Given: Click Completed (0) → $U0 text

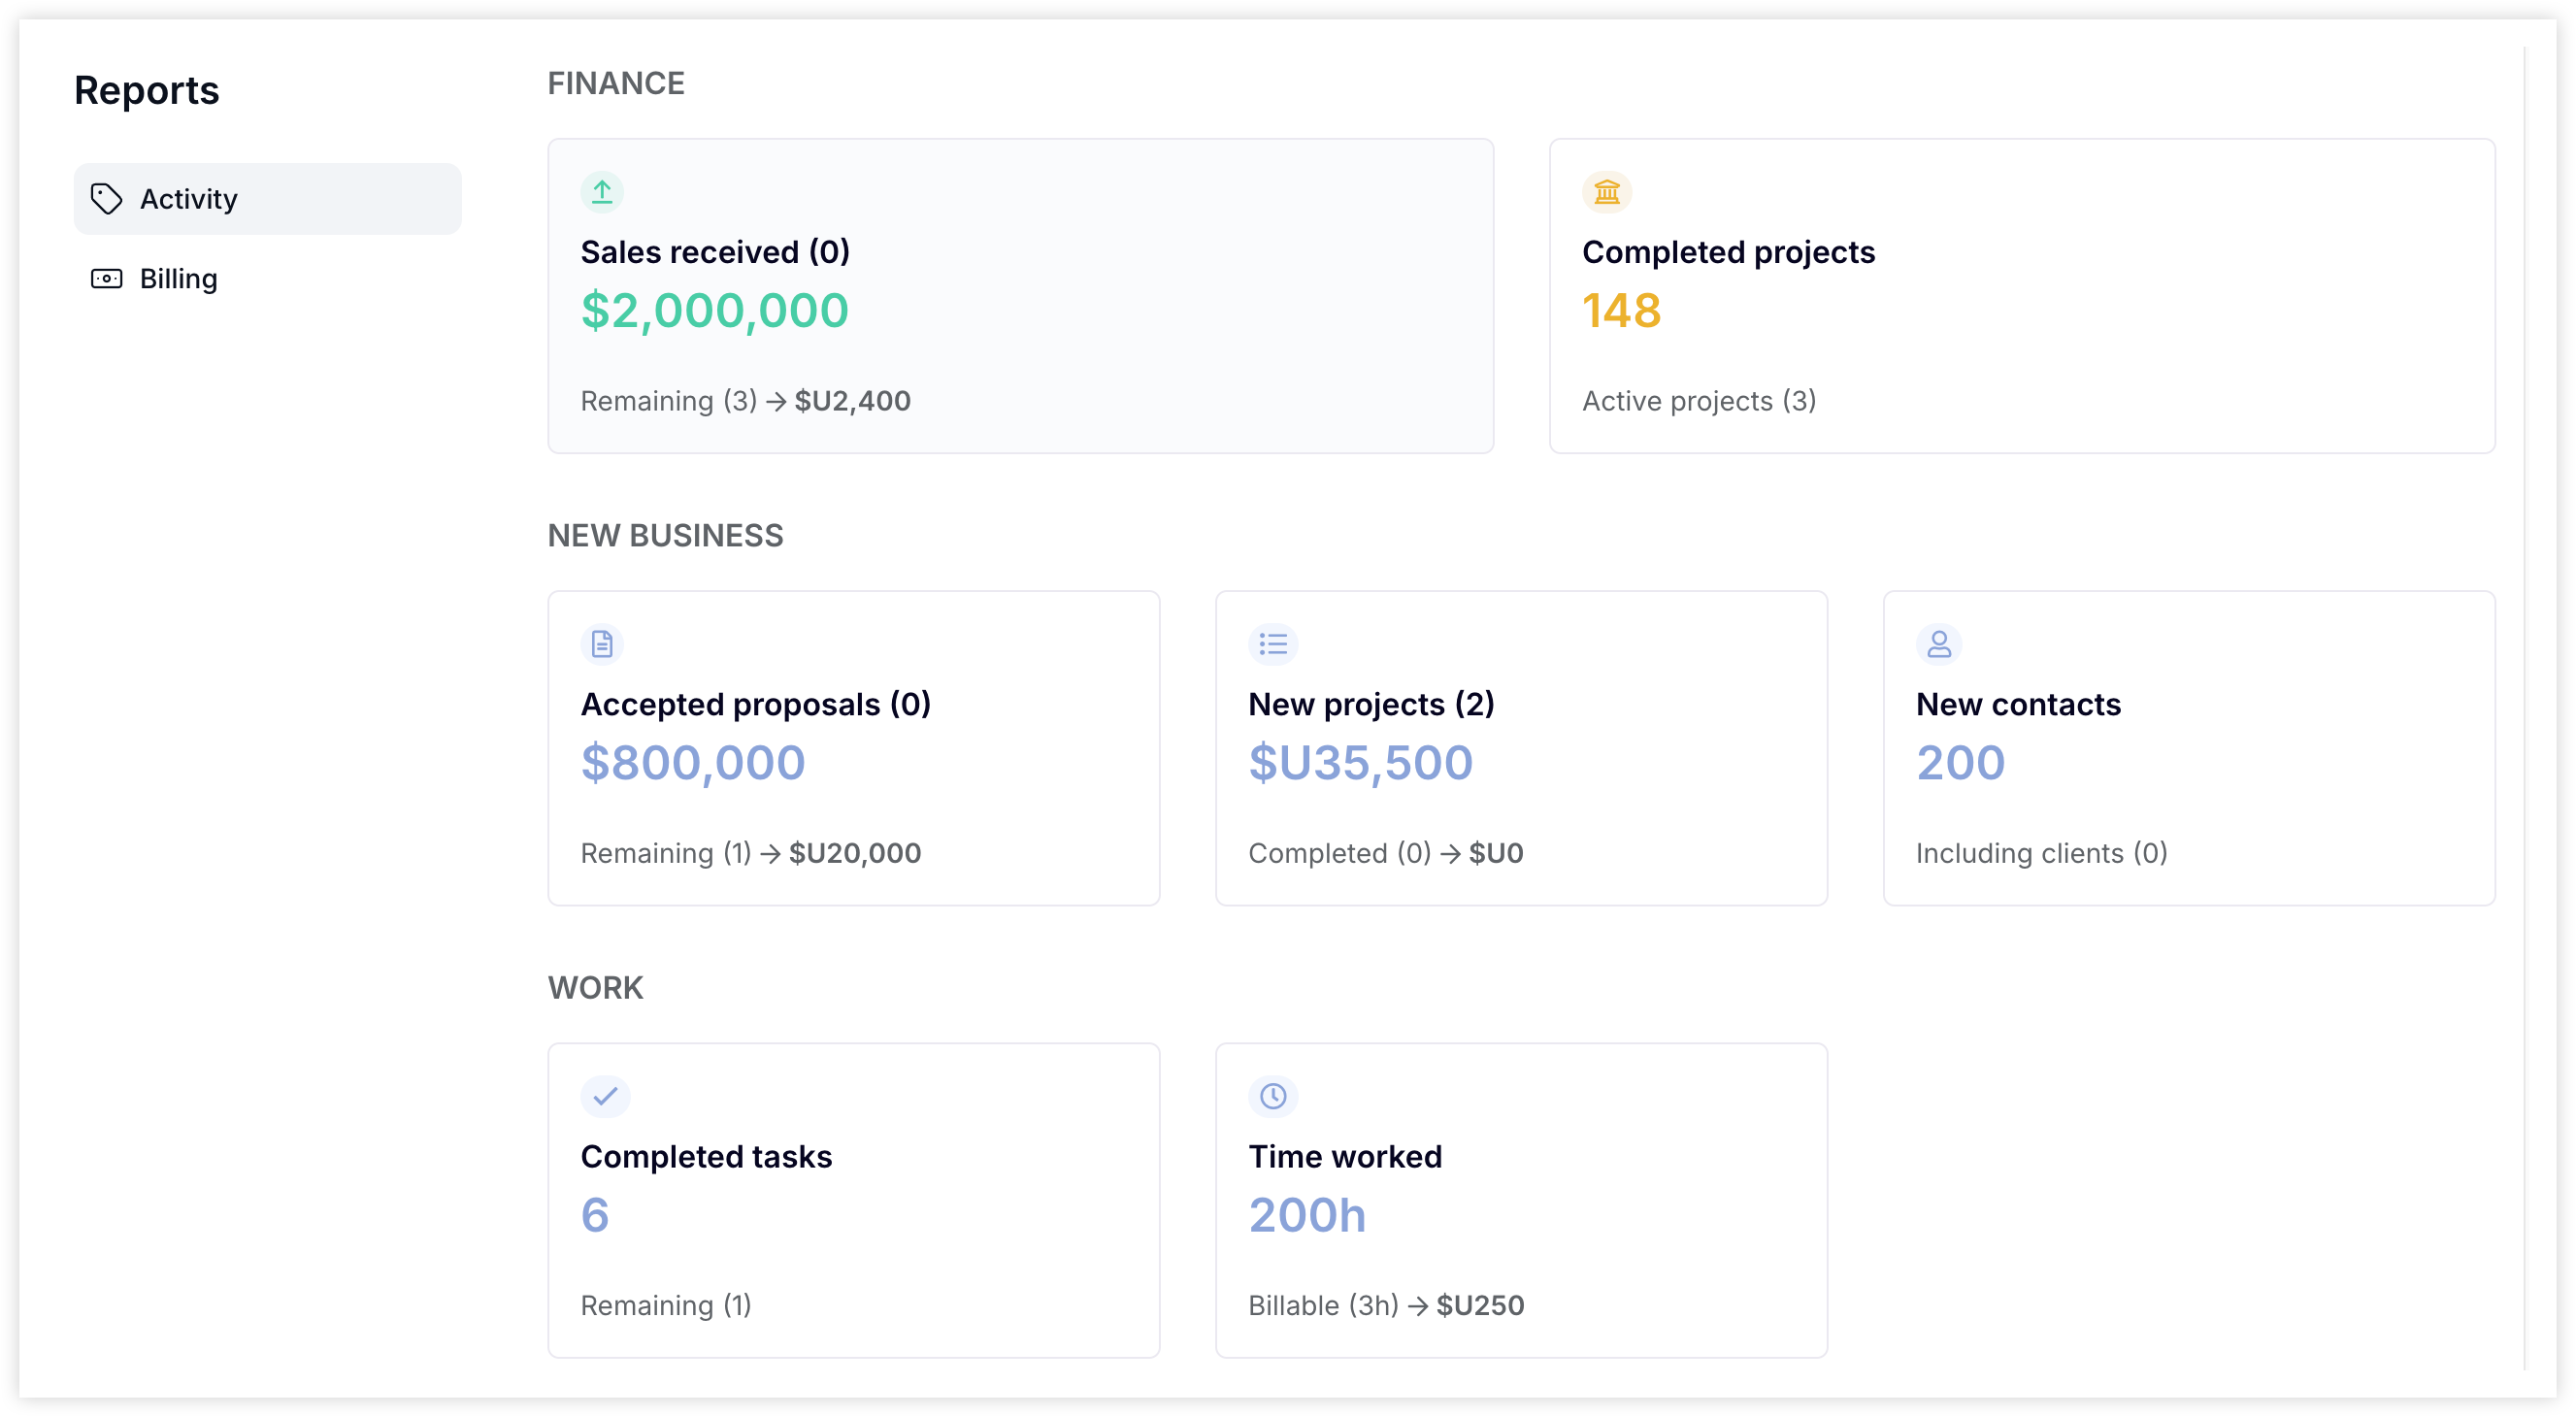Looking at the screenshot, I should click(x=1386, y=853).
